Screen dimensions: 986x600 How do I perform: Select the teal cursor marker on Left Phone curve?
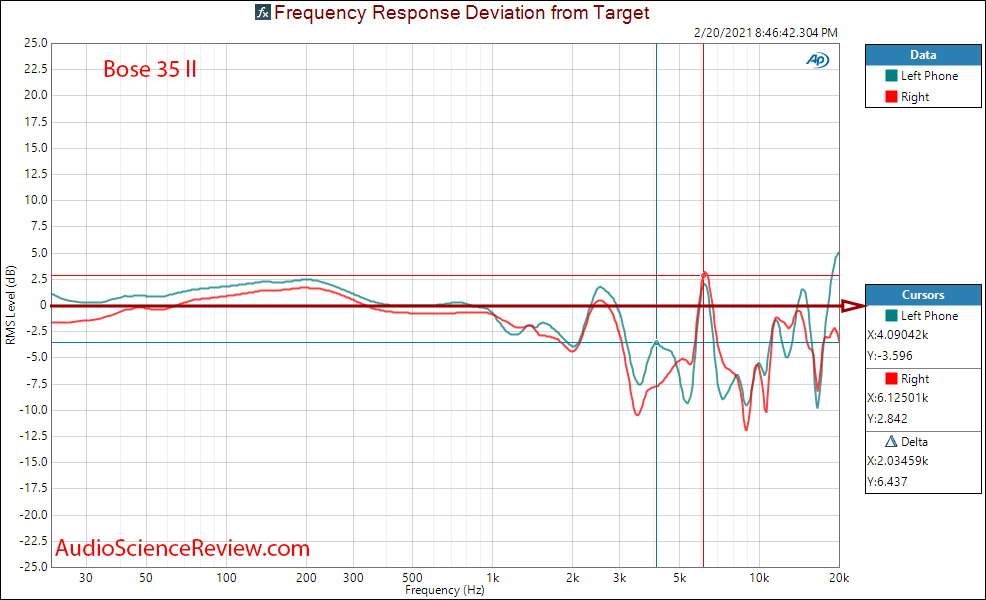(x=656, y=343)
